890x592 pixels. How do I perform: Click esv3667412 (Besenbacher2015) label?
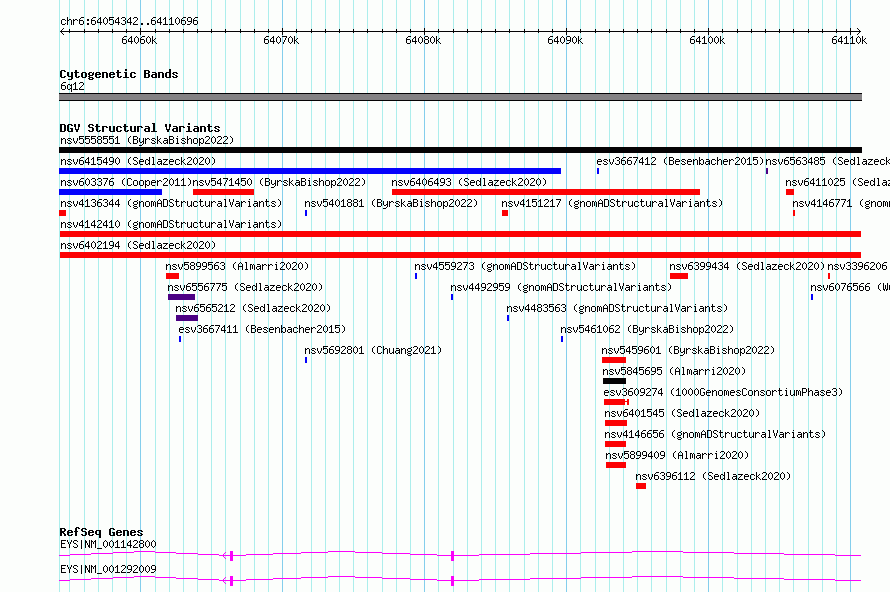(x=679, y=161)
